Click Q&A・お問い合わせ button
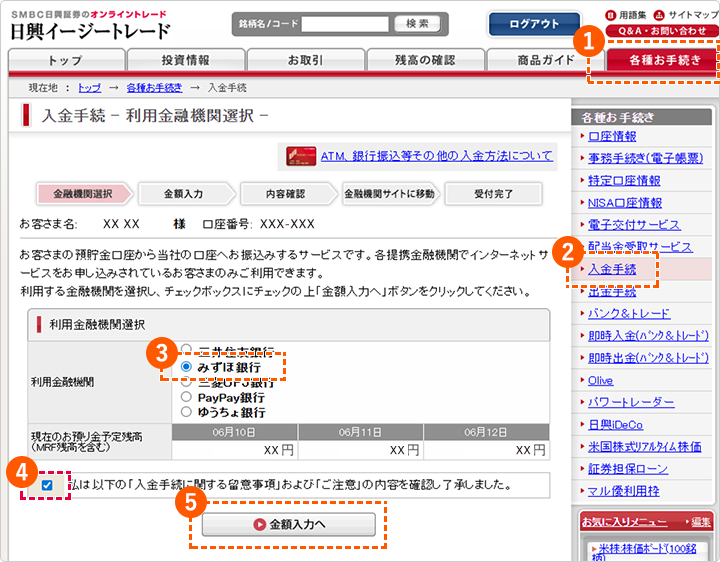The image size is (720, 562). [x=662, y=31]
